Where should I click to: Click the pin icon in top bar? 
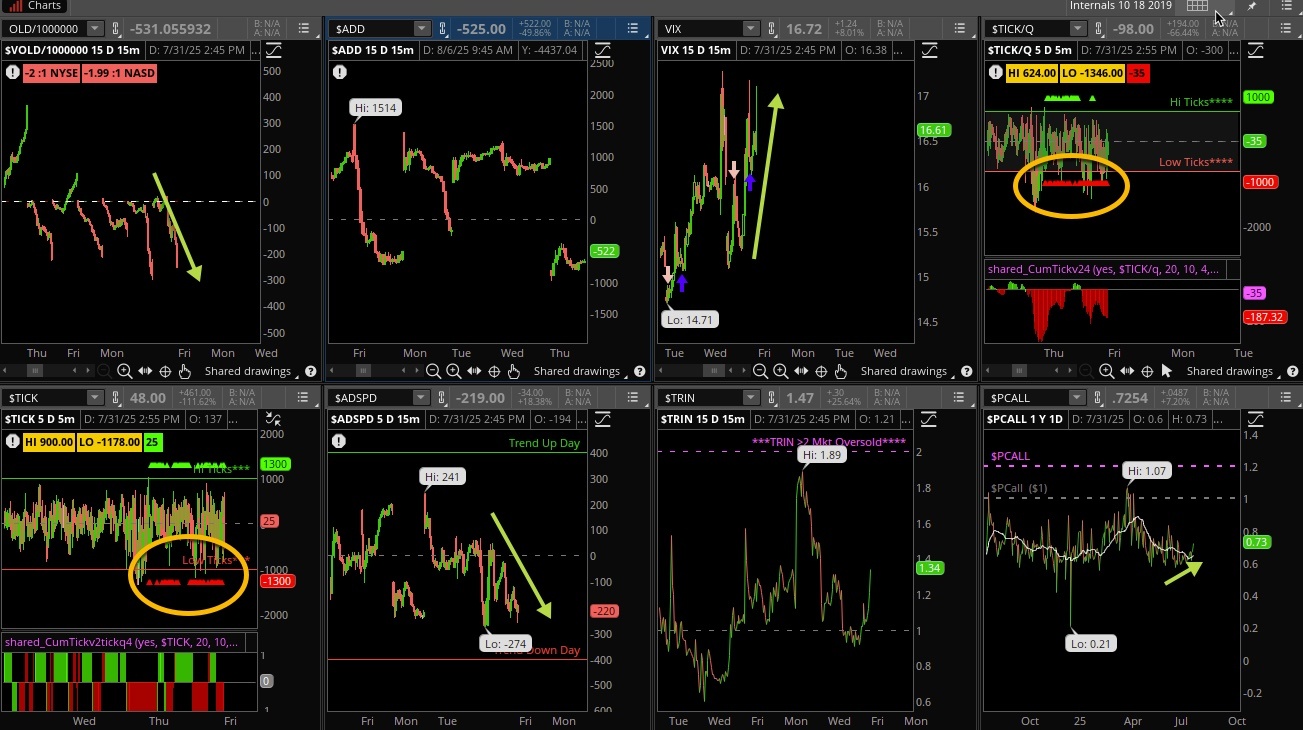point(1251,6)
